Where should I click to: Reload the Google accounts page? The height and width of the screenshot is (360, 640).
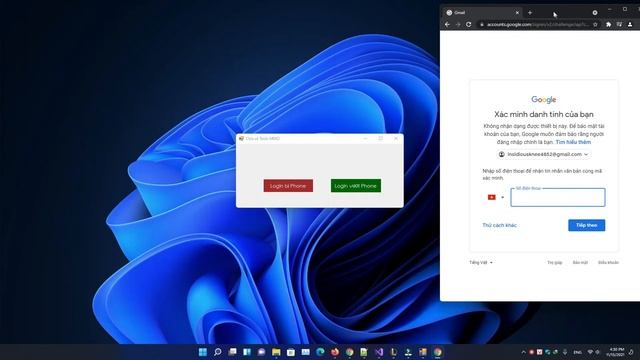pyautogui.click(x=469, y=24)
